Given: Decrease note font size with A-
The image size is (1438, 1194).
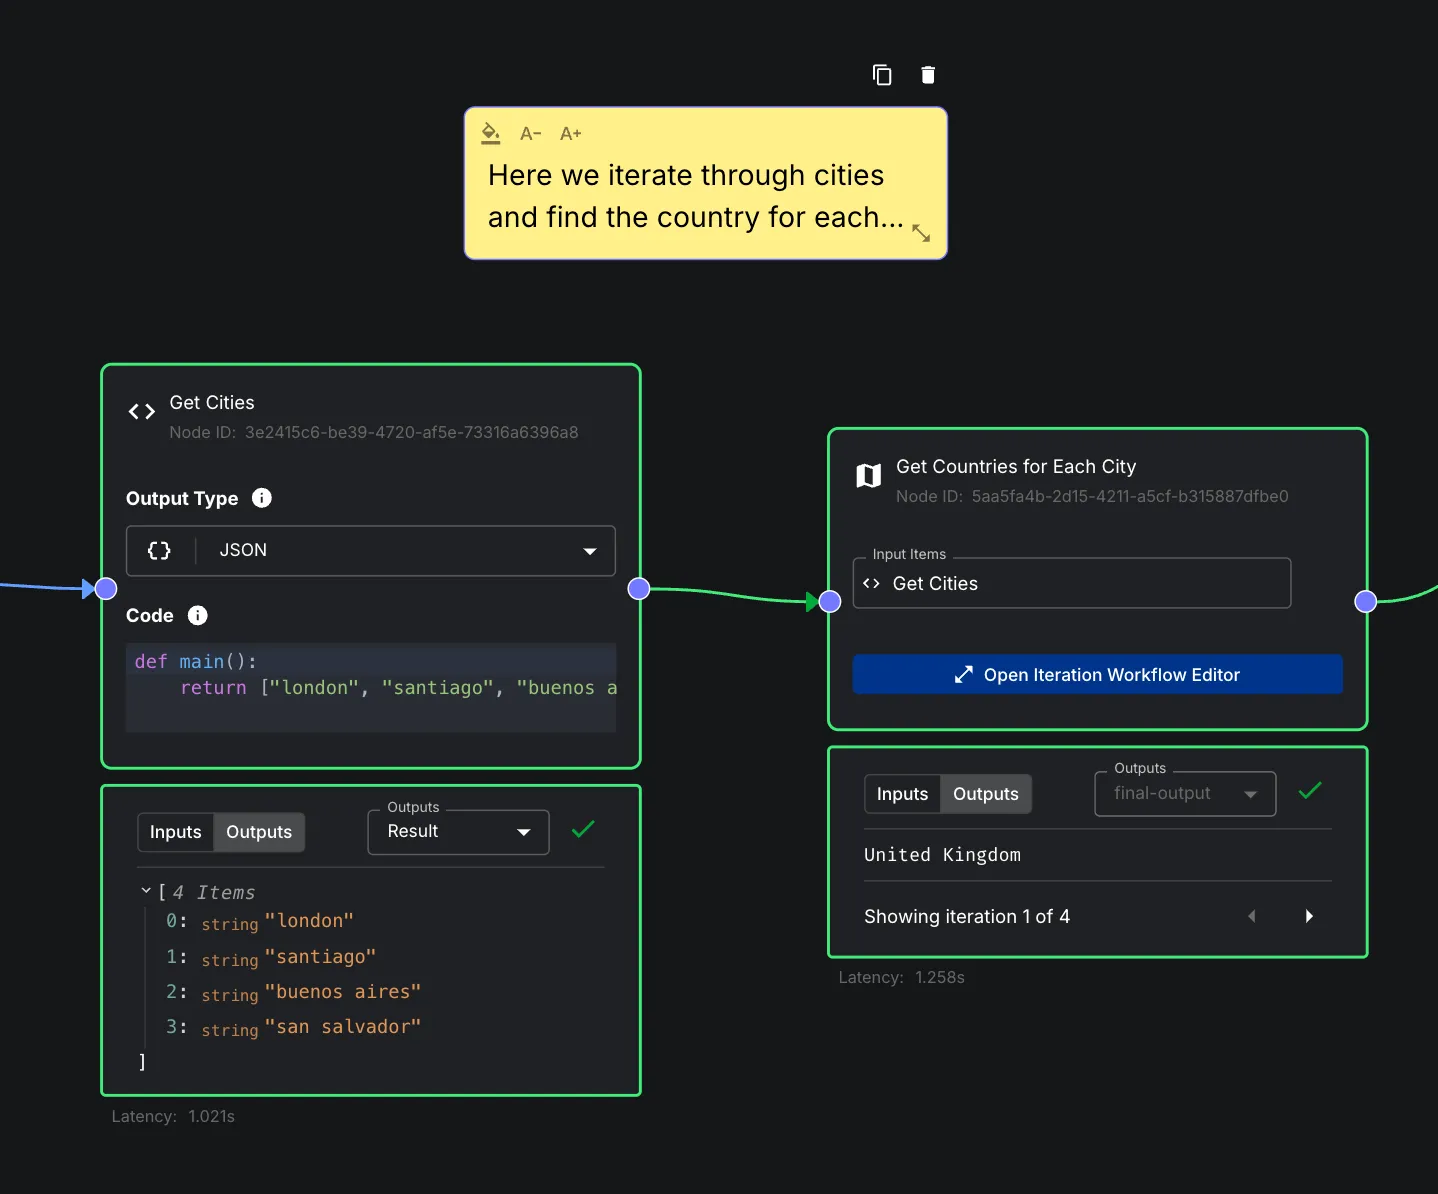Looking at the screenshot, I should (x=531, y=134).
